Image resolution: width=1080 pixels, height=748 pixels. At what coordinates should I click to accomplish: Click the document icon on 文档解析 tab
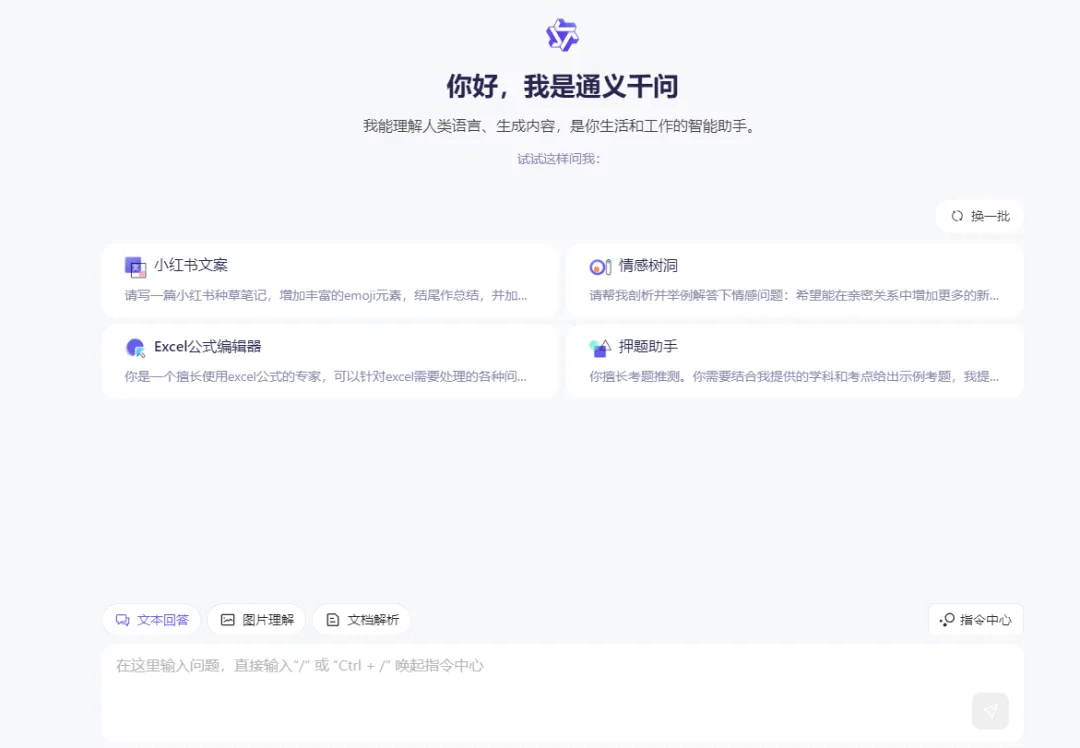click(332, 619)
